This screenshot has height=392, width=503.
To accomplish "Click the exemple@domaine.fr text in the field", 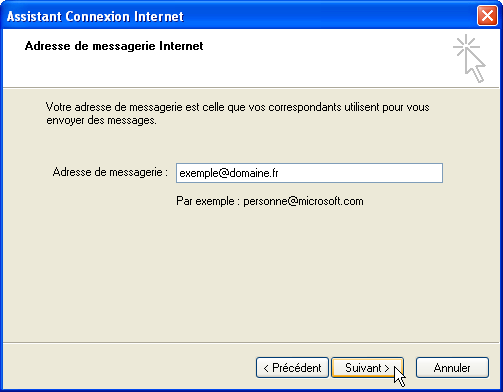I will point(229,173).
